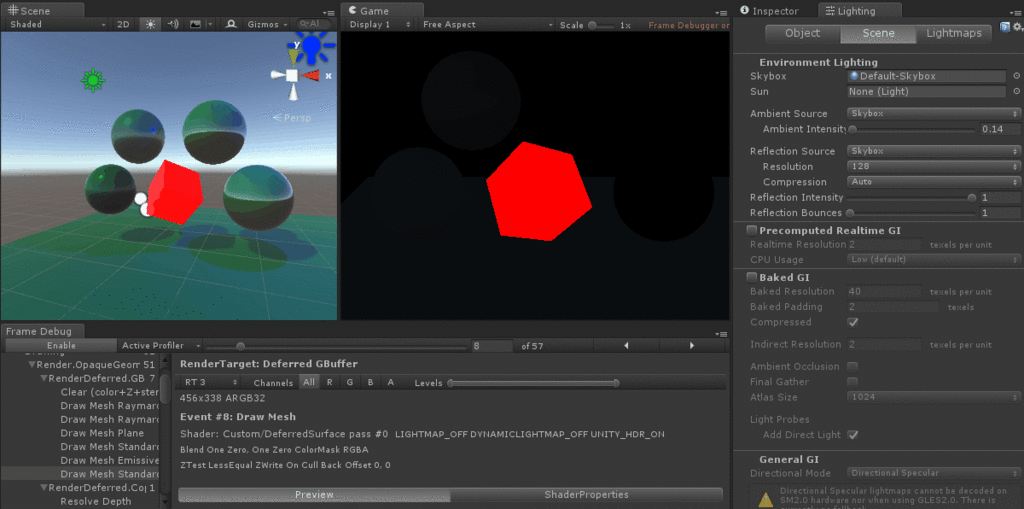
Task: Select the Object lighting button
Action: coord(802,33)
